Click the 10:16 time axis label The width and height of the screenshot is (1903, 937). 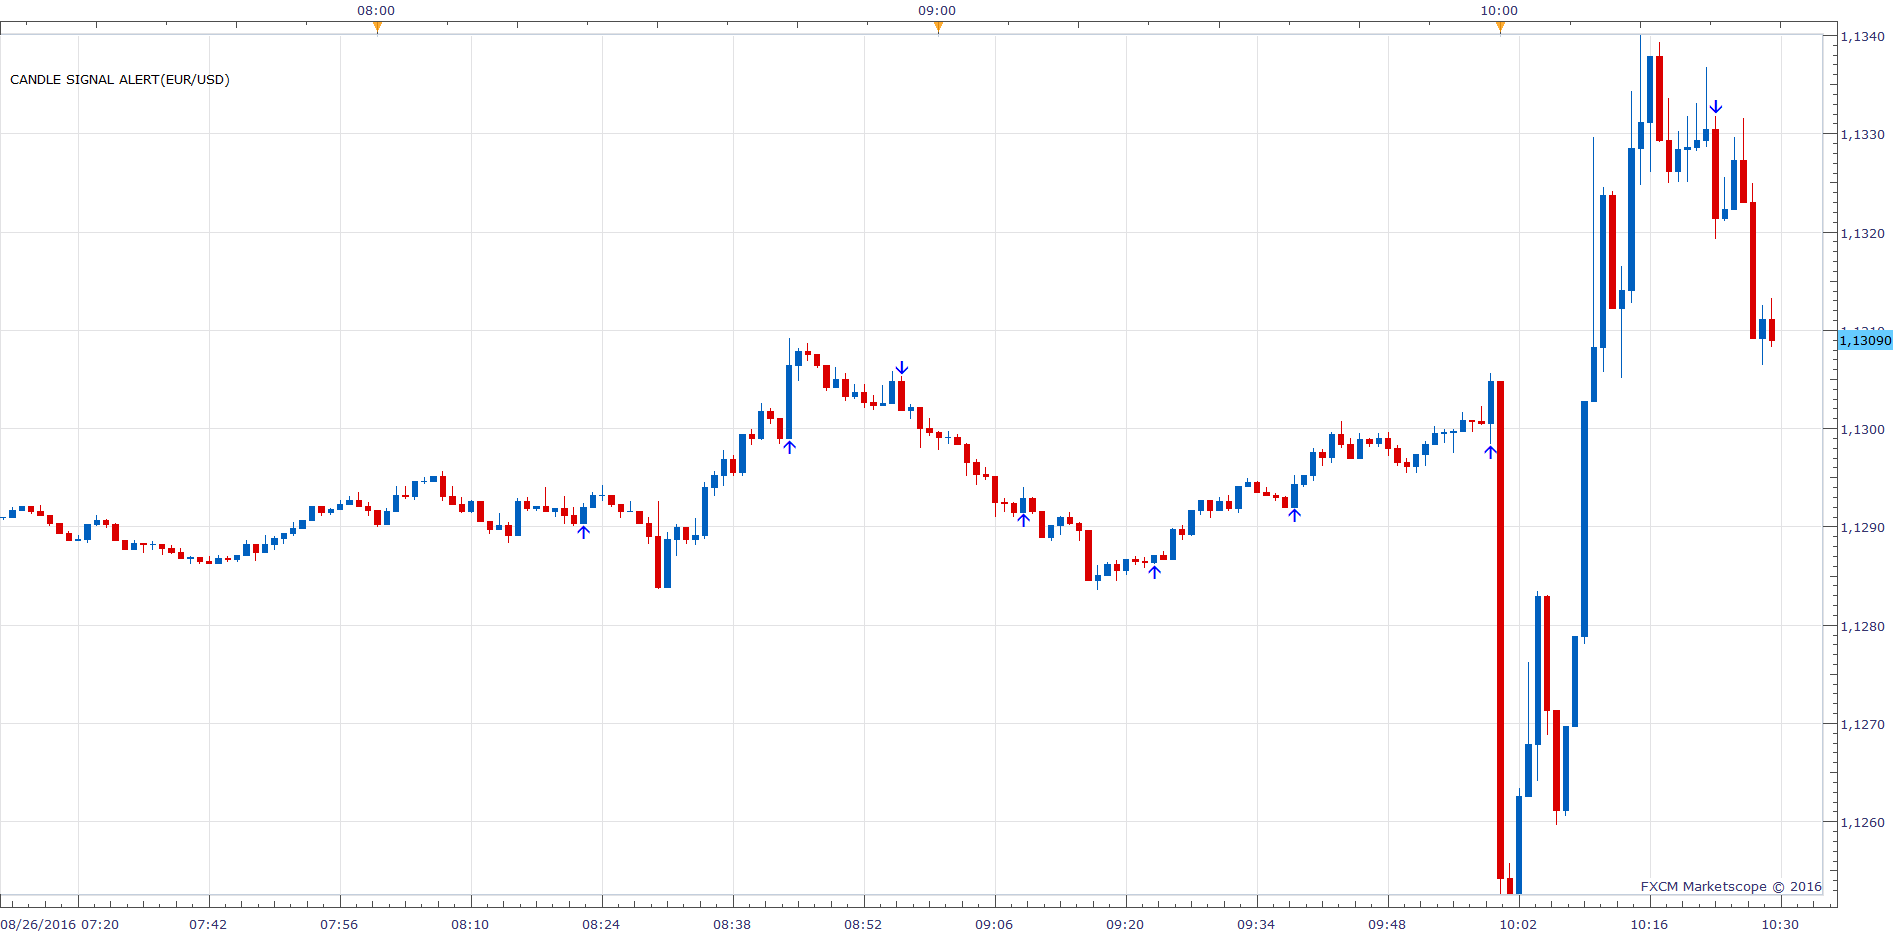click(1649, 925)
